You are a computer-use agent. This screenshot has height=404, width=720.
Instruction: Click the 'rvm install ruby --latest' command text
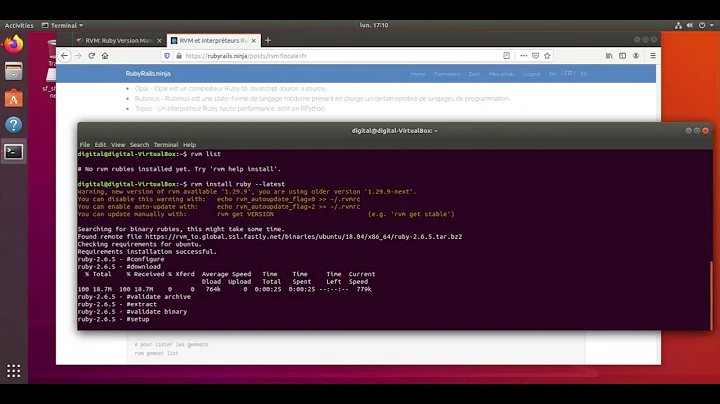pyautogui.click(x=237, y=184)
